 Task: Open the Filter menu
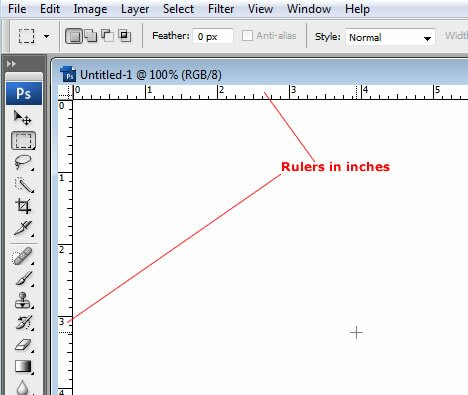click(221, 9)
